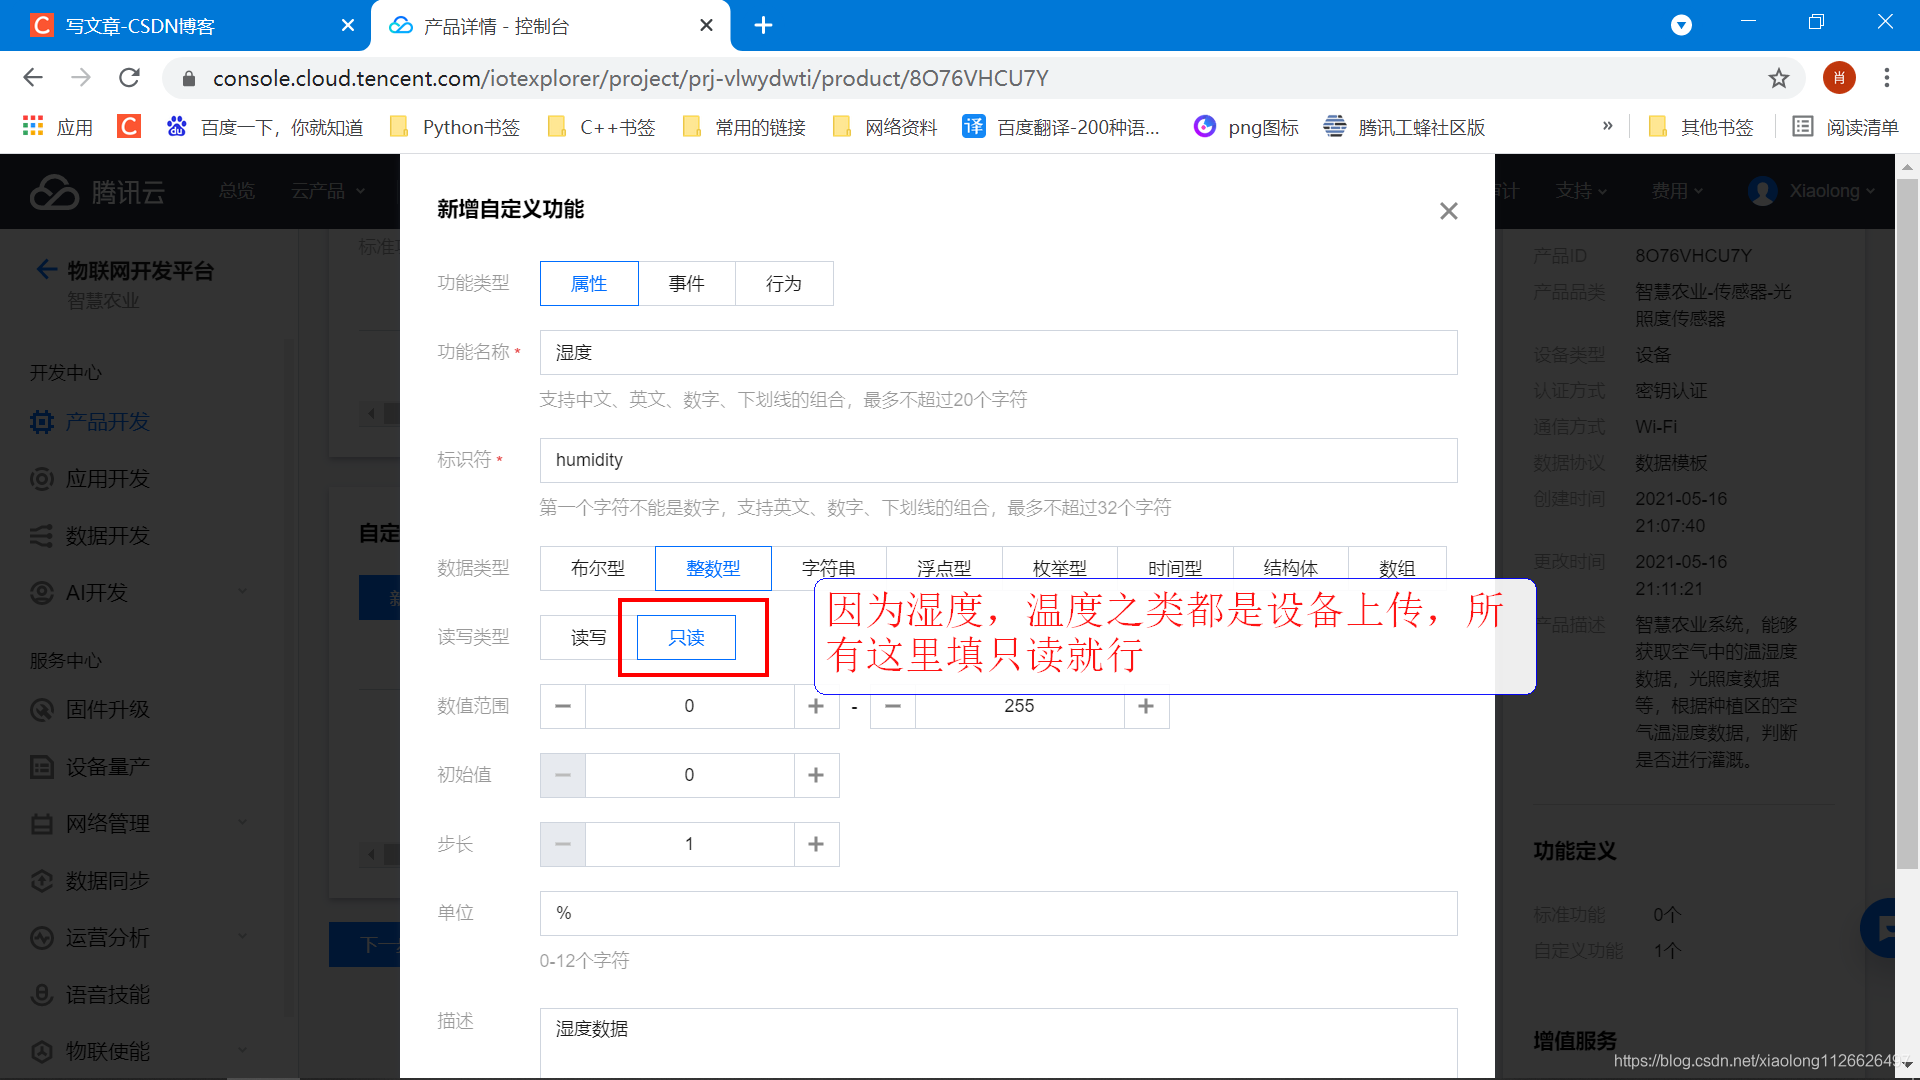Reload the page with refresh icon
The width and height of the screenshot is (1920, 1080).
(x=129, y=78)
